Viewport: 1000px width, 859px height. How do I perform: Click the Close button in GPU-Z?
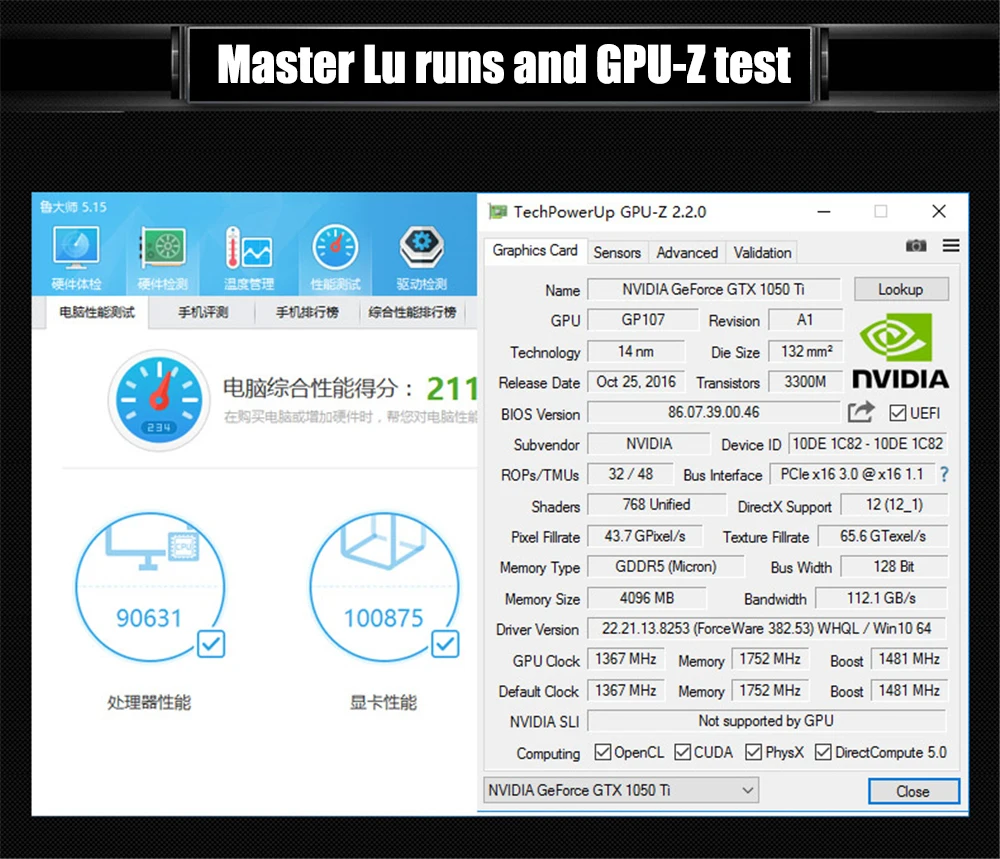coord(913,791)
